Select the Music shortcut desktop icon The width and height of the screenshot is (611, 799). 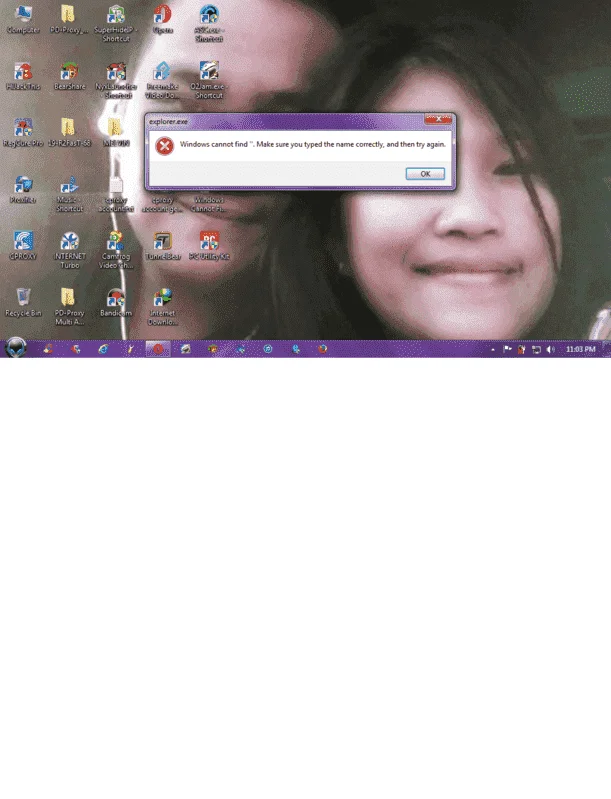pyautogui.click(x=69, y=194)
